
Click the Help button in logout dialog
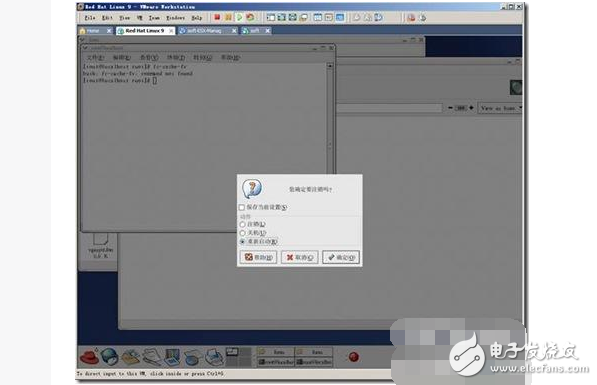coord(259,257)
